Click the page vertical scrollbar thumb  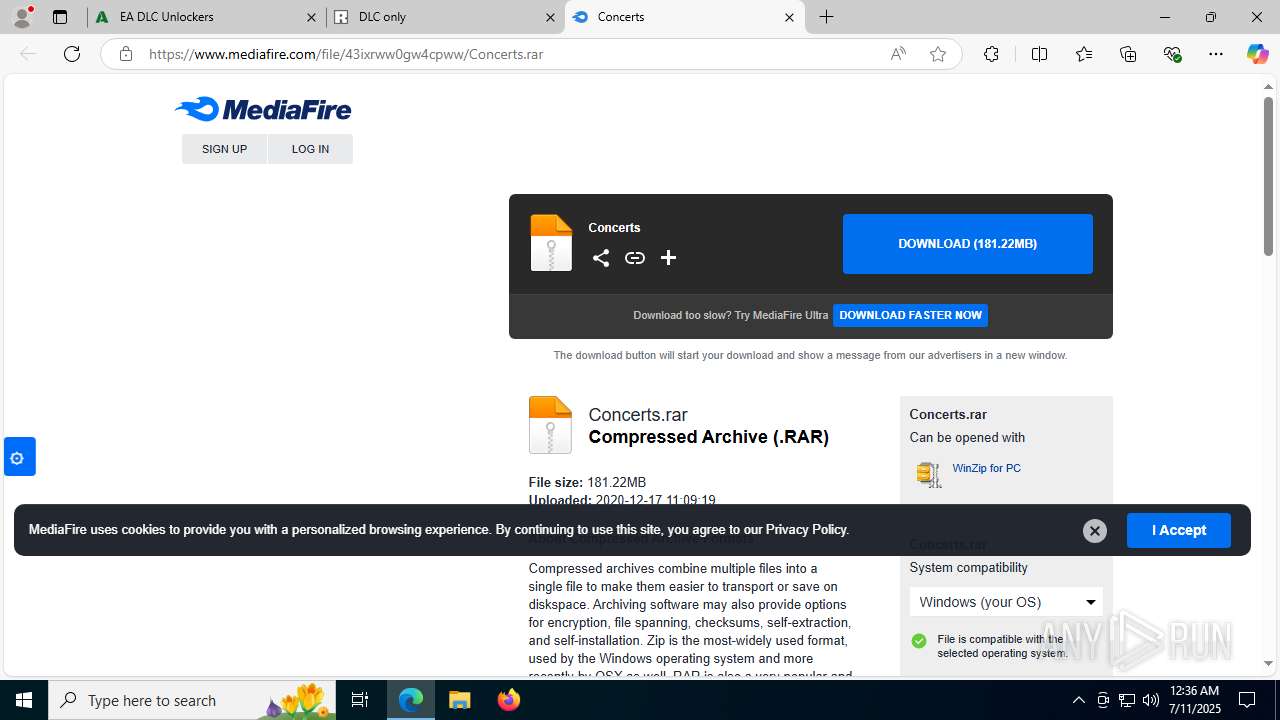(x=1268, y=175)
